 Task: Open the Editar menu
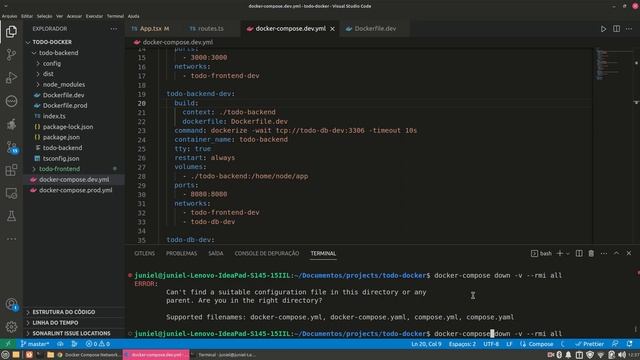[27, 16]
